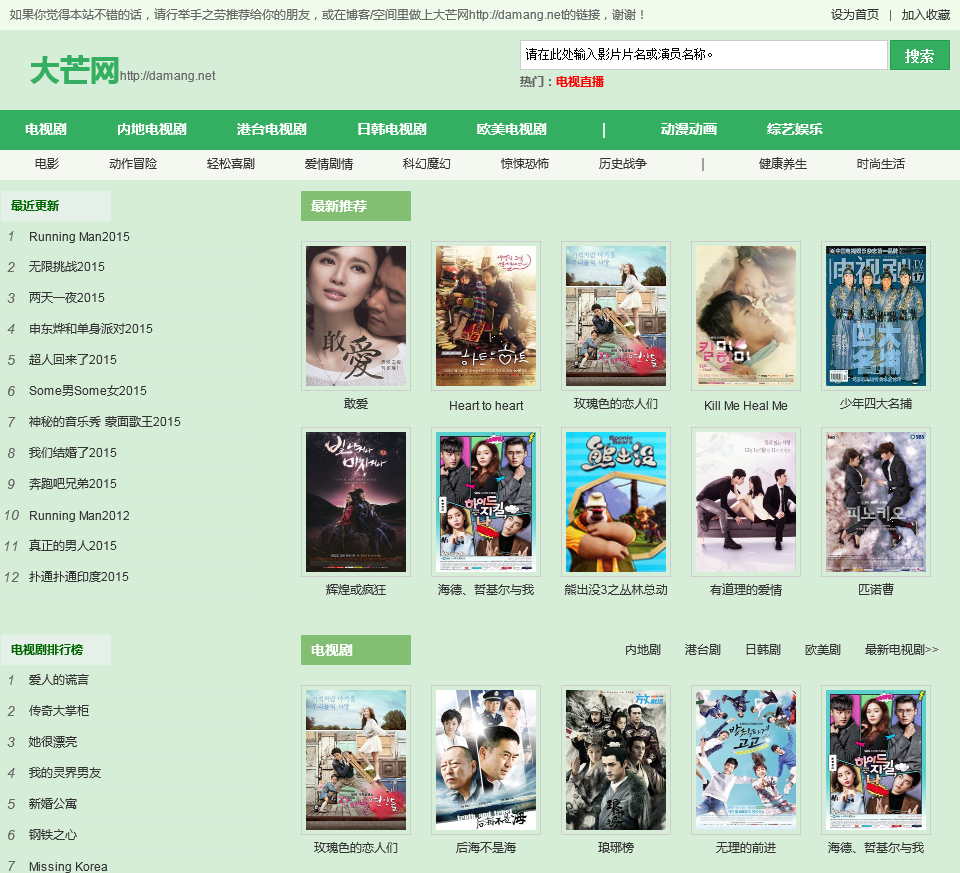
Task: Open 时尚生活 category
Action: pyautogui.click(x=881, y=163)
